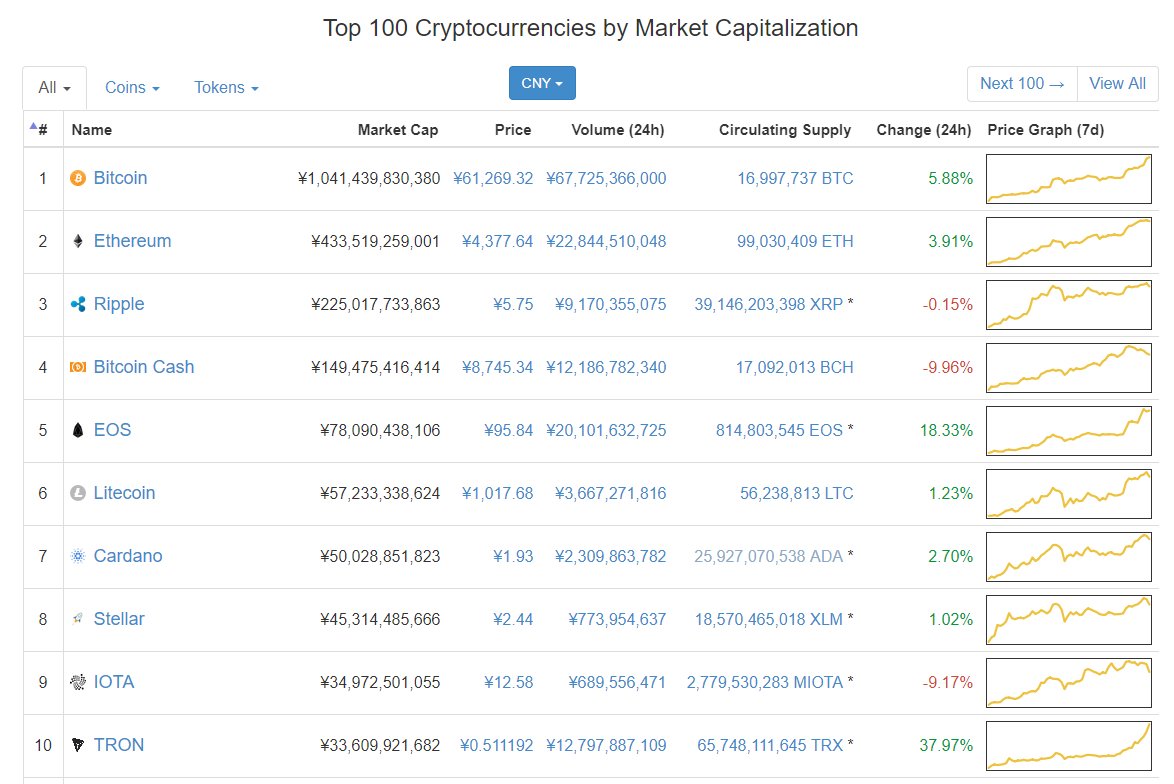Click the Stellar logo icon
Screen dimensions: 1174x784
(77, 619)
